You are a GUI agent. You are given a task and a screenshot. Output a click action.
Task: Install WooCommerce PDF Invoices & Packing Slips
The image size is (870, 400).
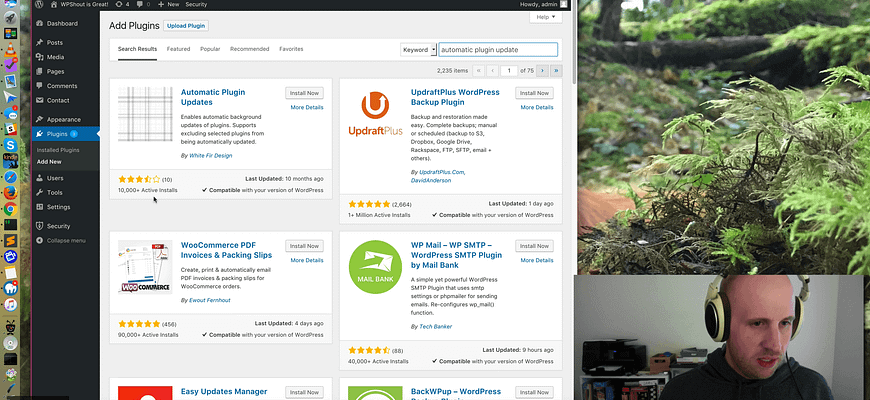click(x=304, y=246)
